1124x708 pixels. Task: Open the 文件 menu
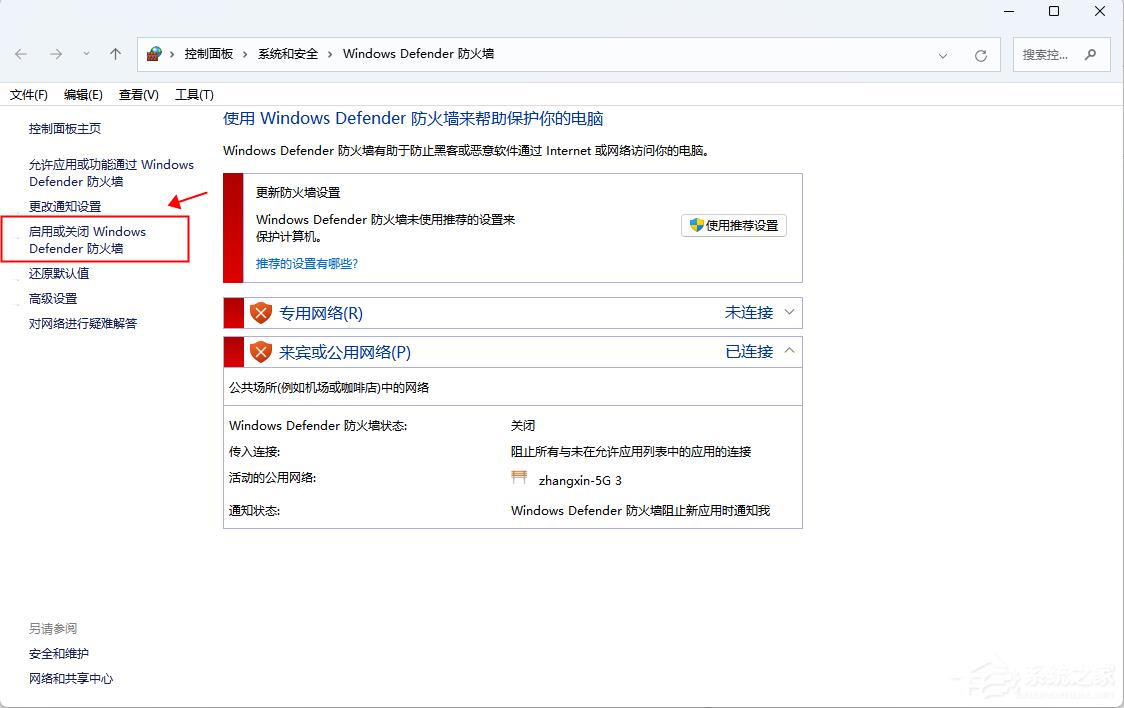pos(28,94)
